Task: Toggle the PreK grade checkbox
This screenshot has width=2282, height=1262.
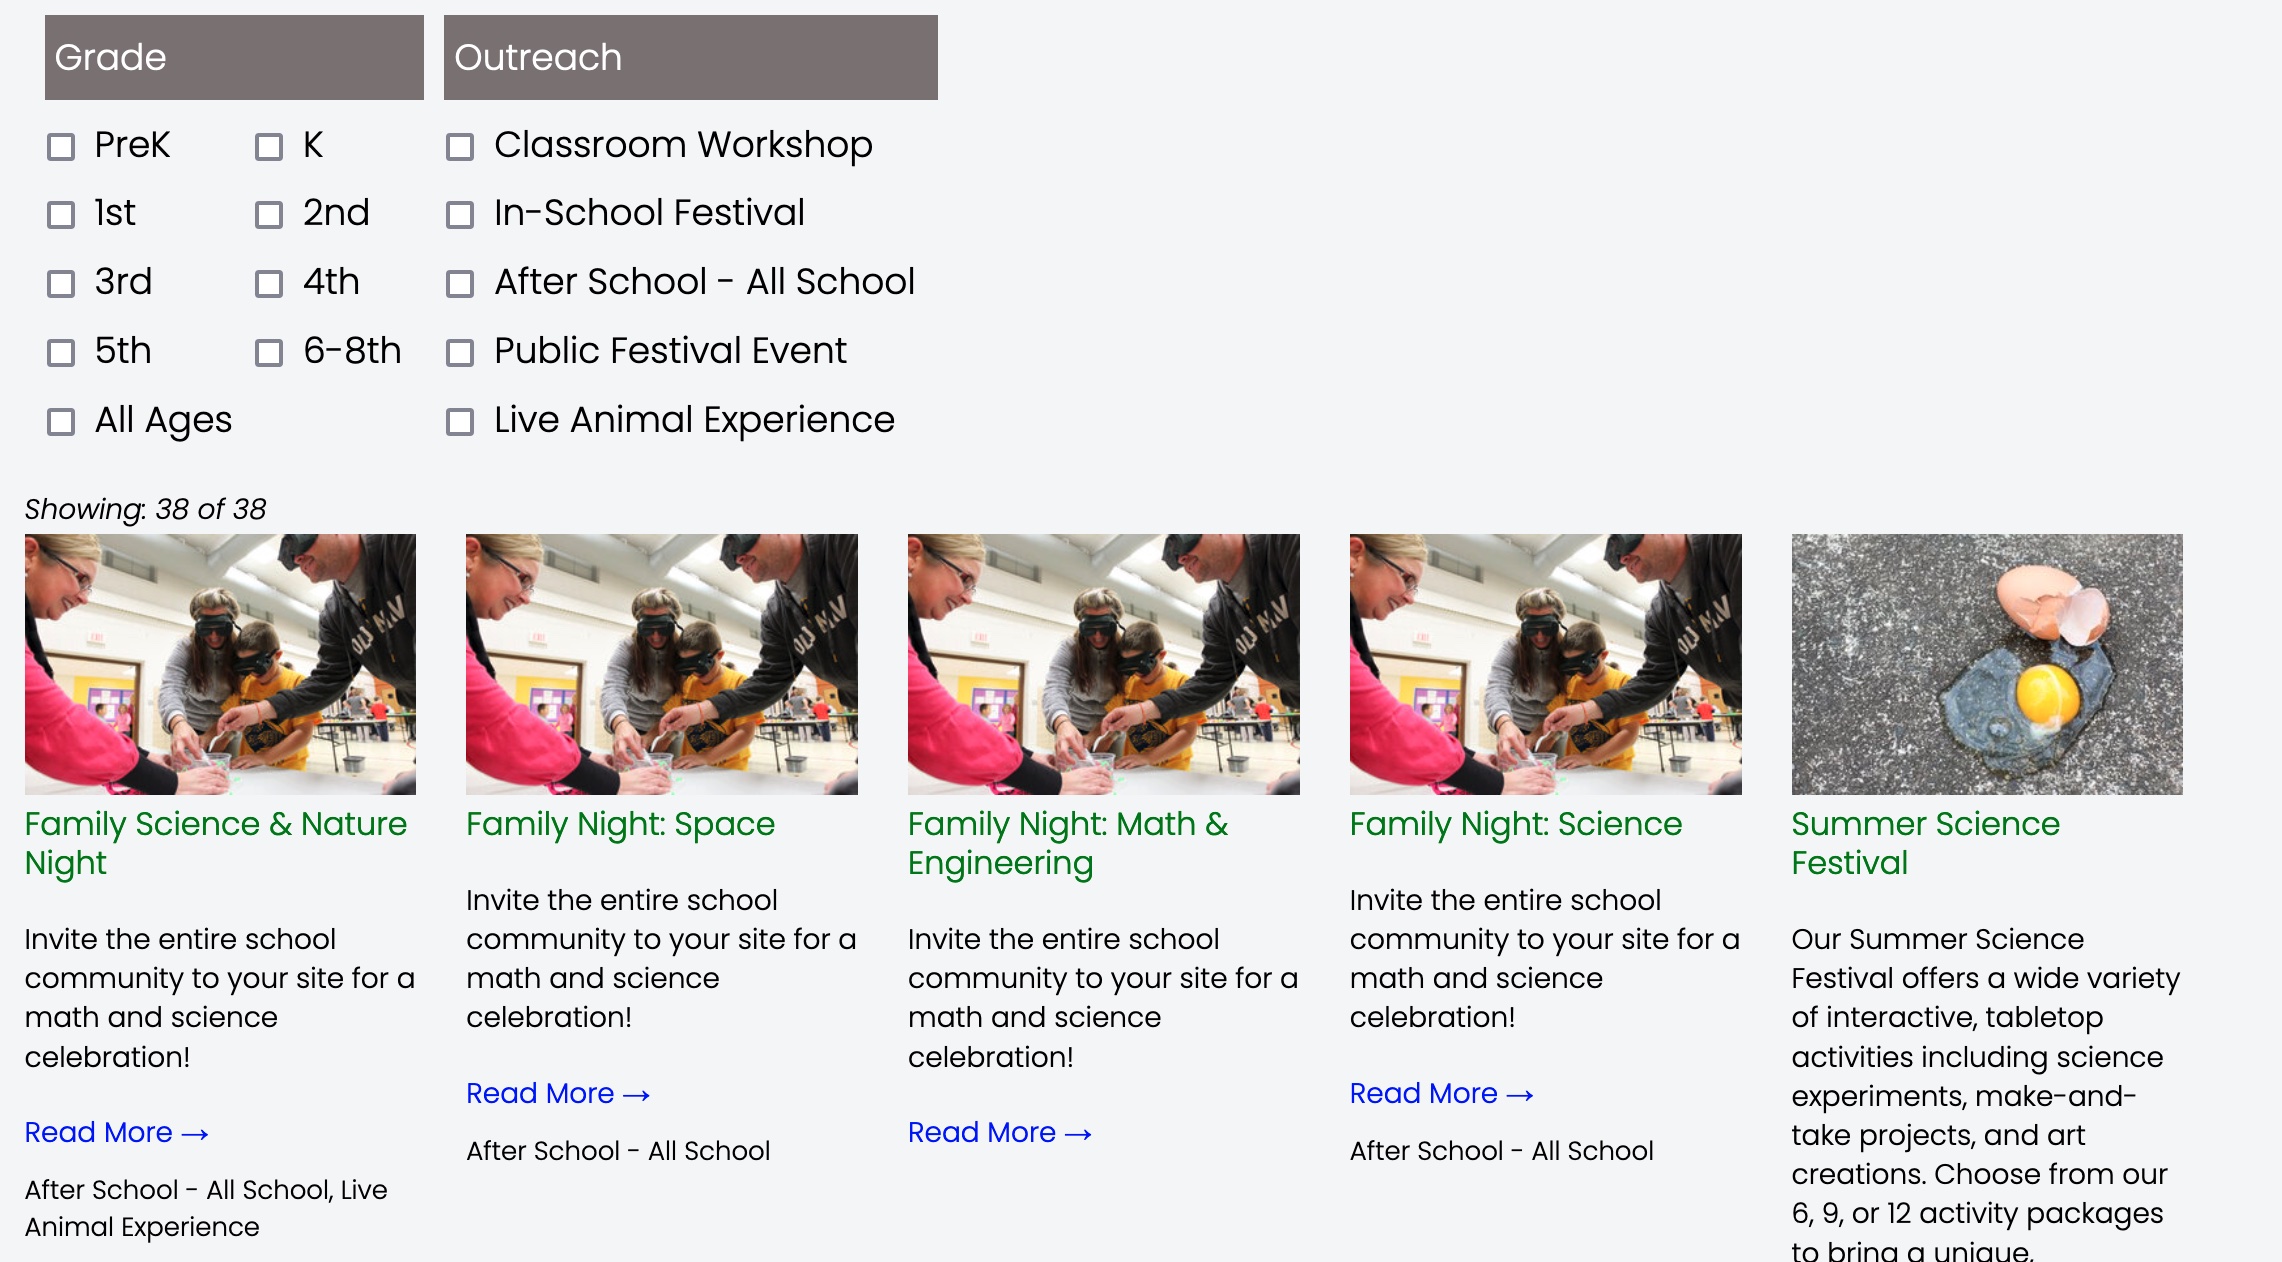Action: click(x=61, y=146)
